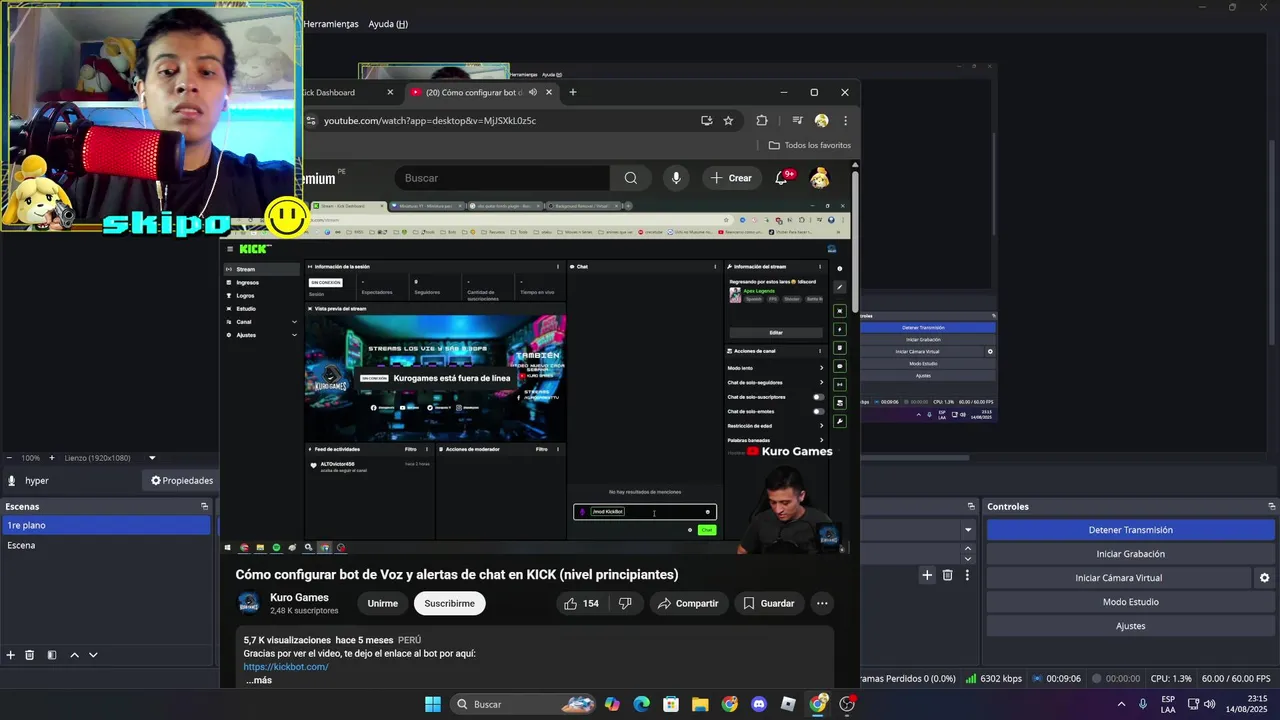The image size is (1280, 720).
Task: Open Chrome media controls icon
Action: 797,121
